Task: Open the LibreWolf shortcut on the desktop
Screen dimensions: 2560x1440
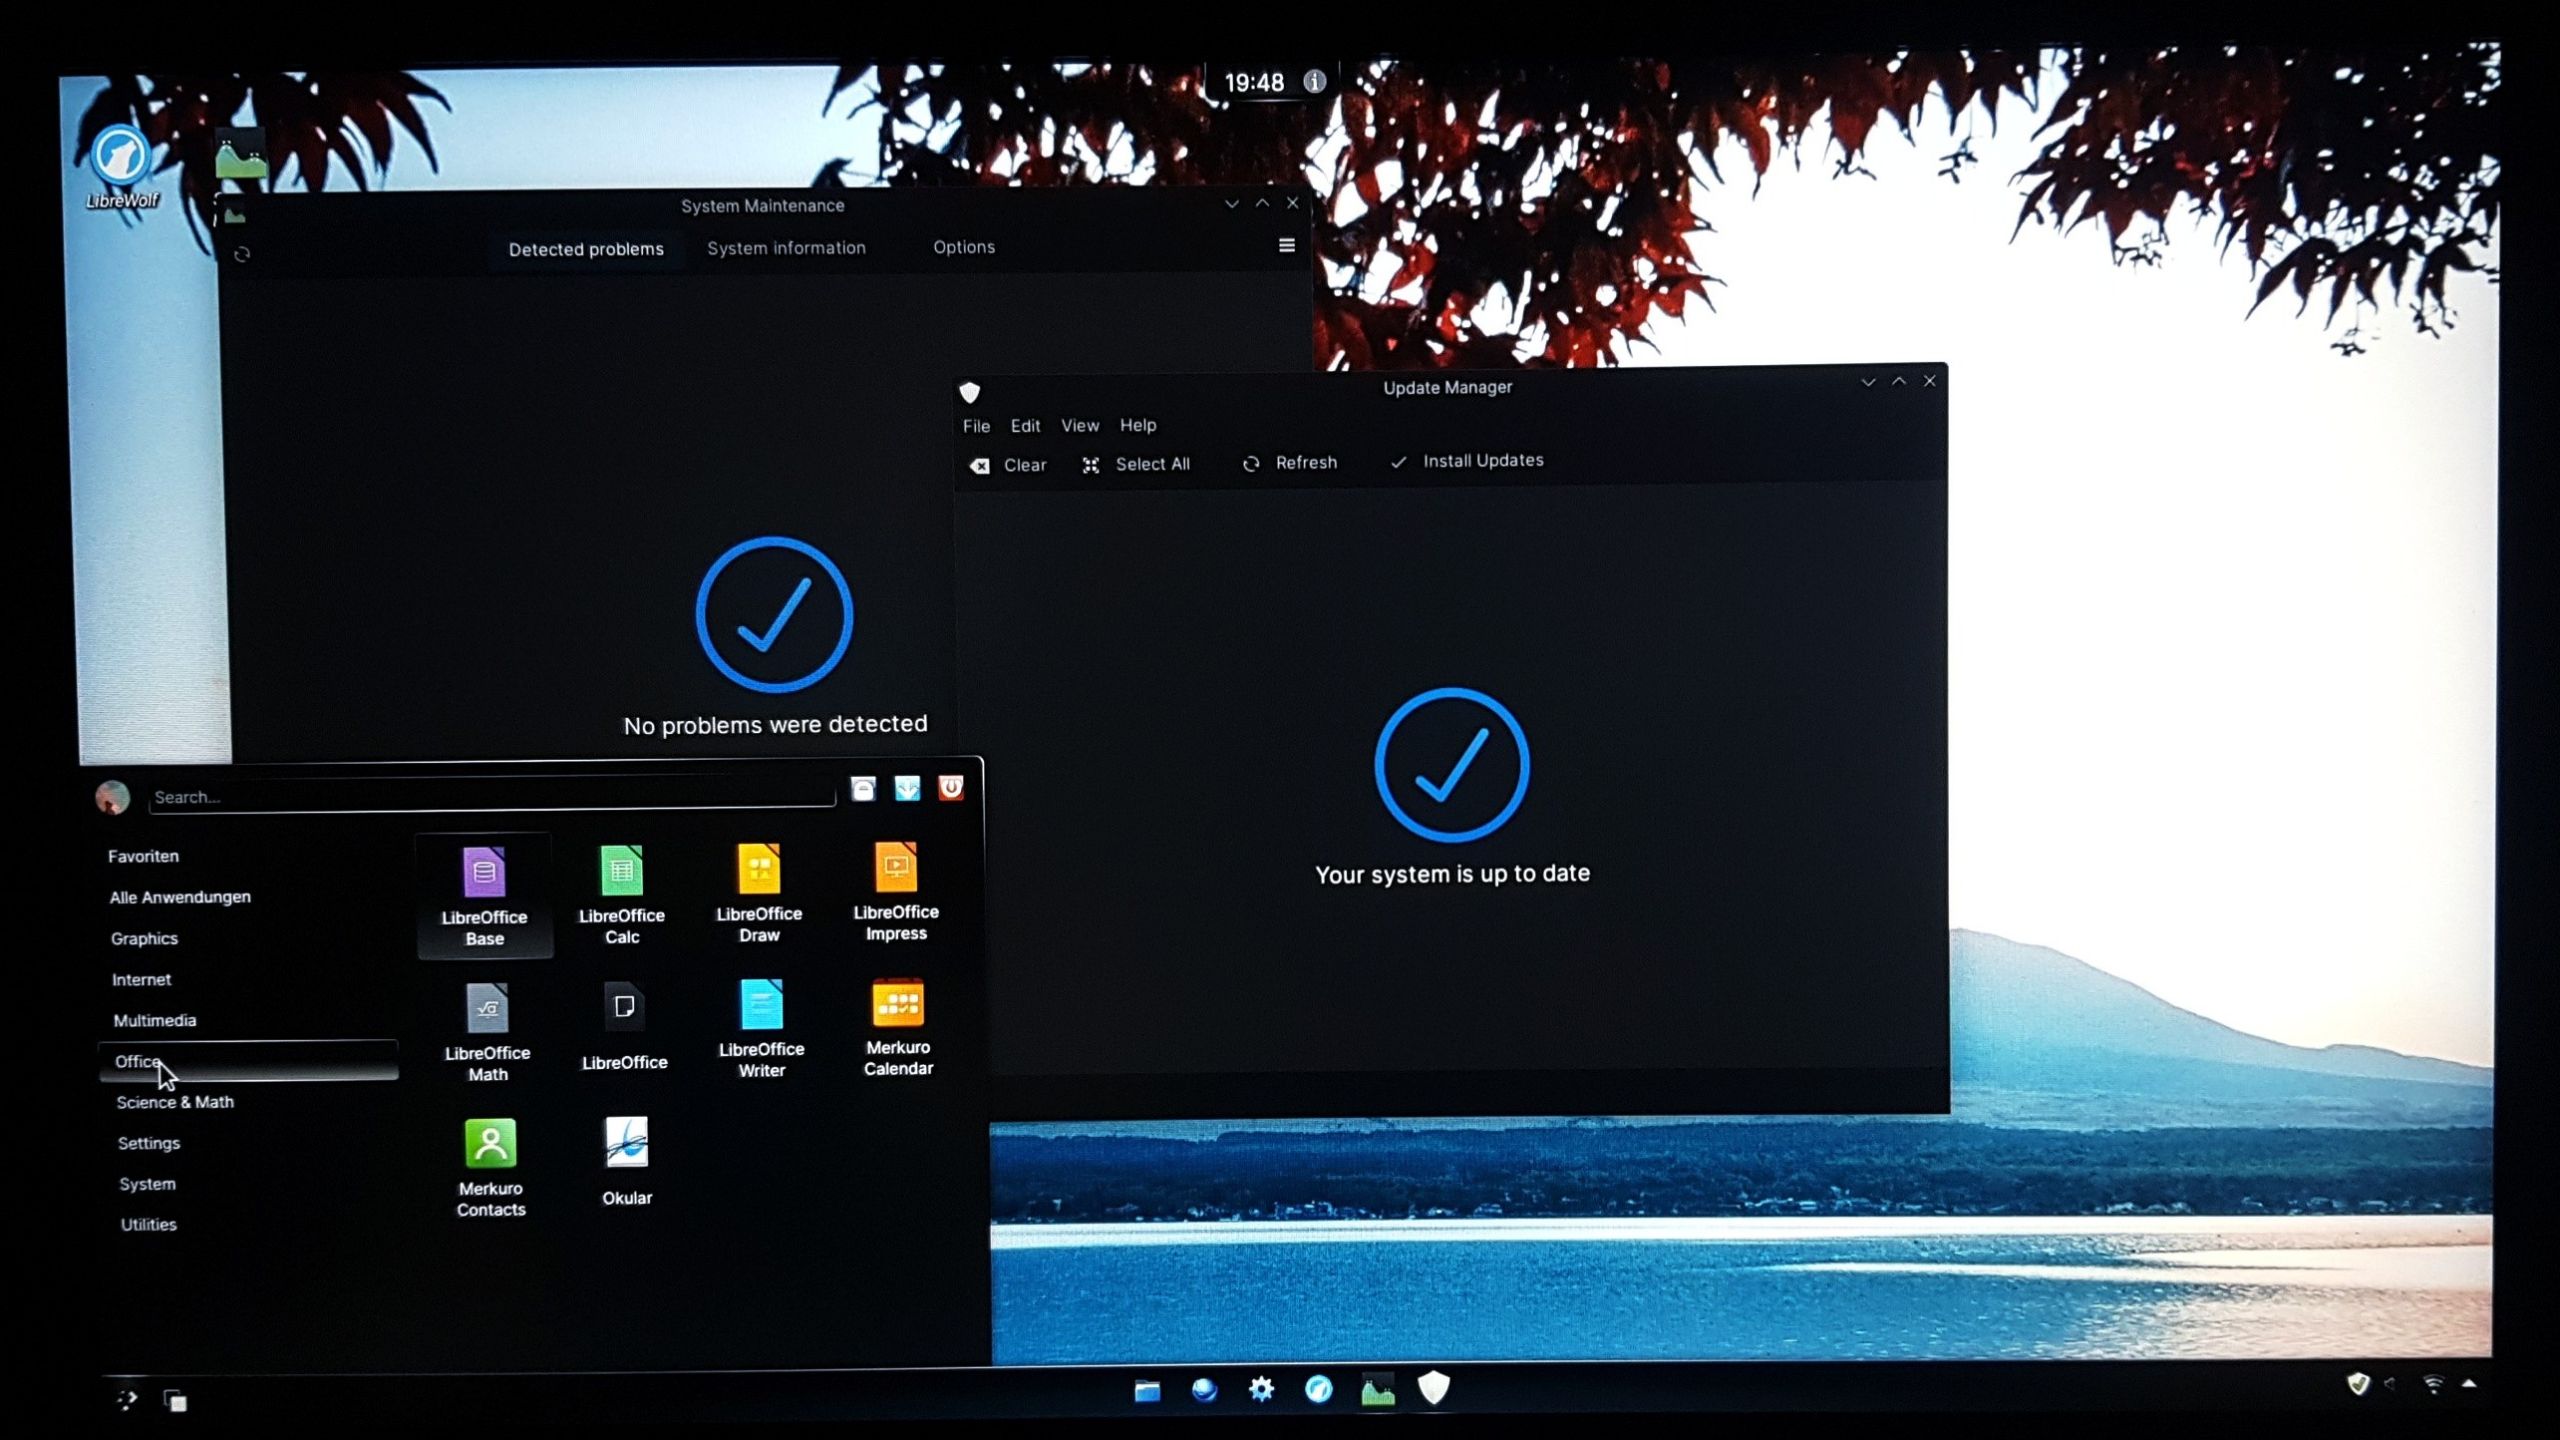Action: [120, 167]
